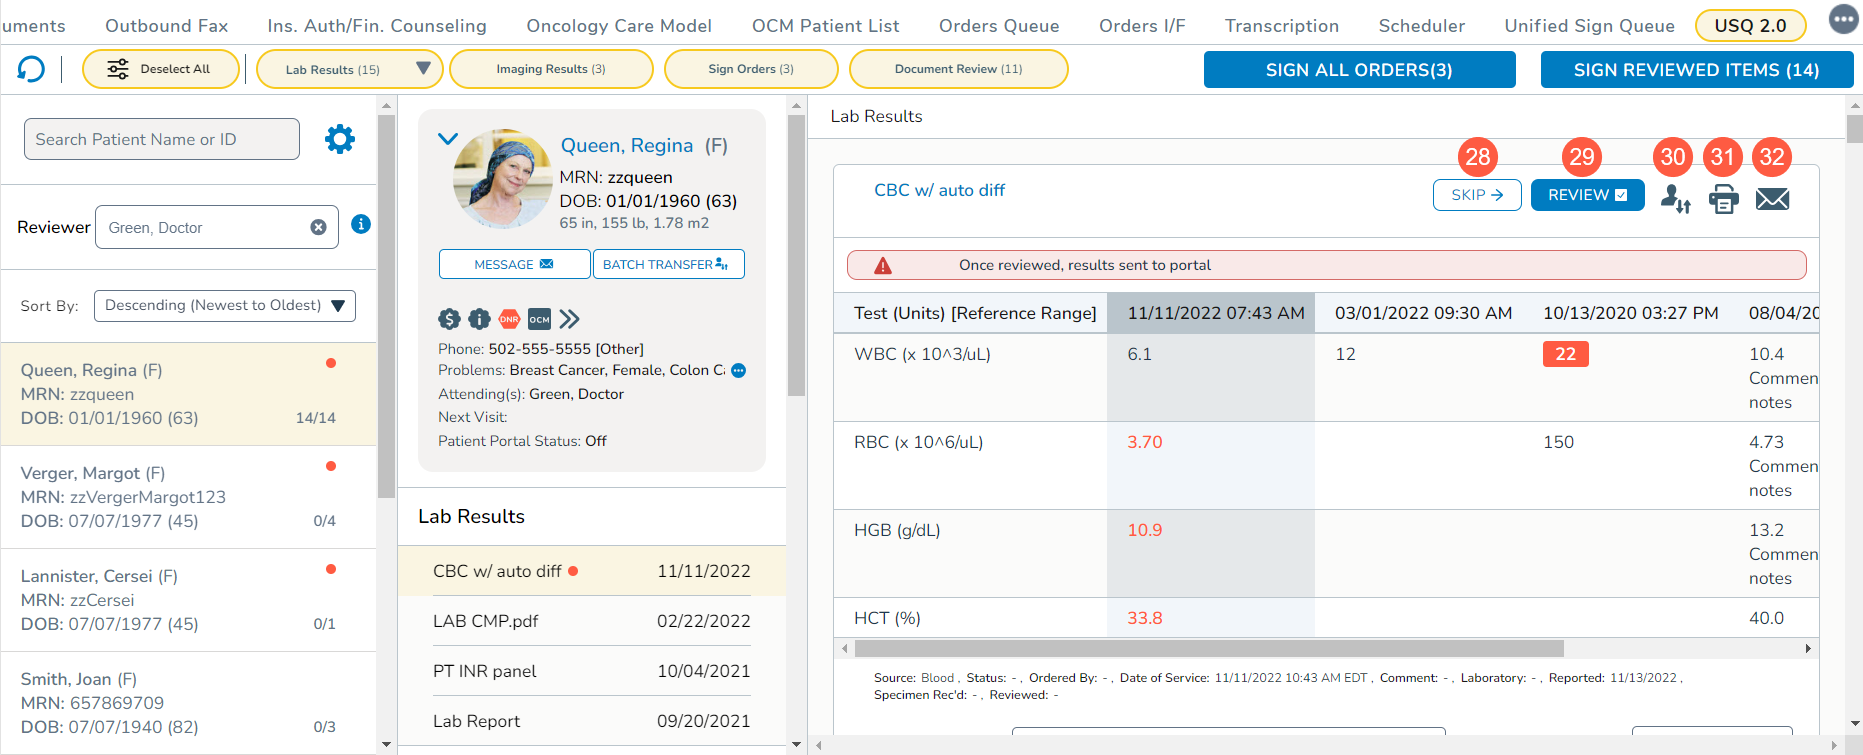Click the refresh icon in the toolbar
Screen dimensions: 1863x755
point(31,69)
